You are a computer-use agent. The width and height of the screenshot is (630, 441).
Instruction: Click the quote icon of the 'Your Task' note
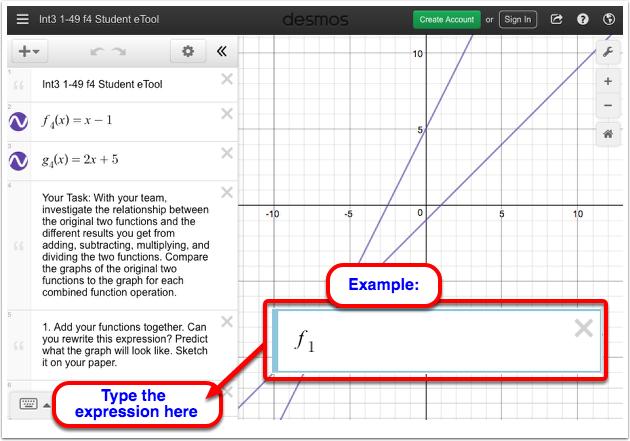(x=18, y=246)
